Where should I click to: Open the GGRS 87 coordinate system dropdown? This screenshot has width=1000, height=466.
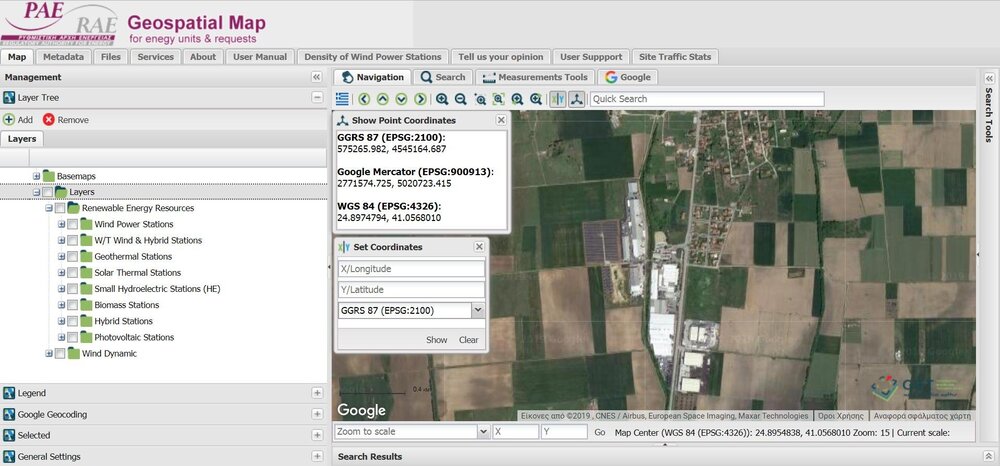[477, 311]
